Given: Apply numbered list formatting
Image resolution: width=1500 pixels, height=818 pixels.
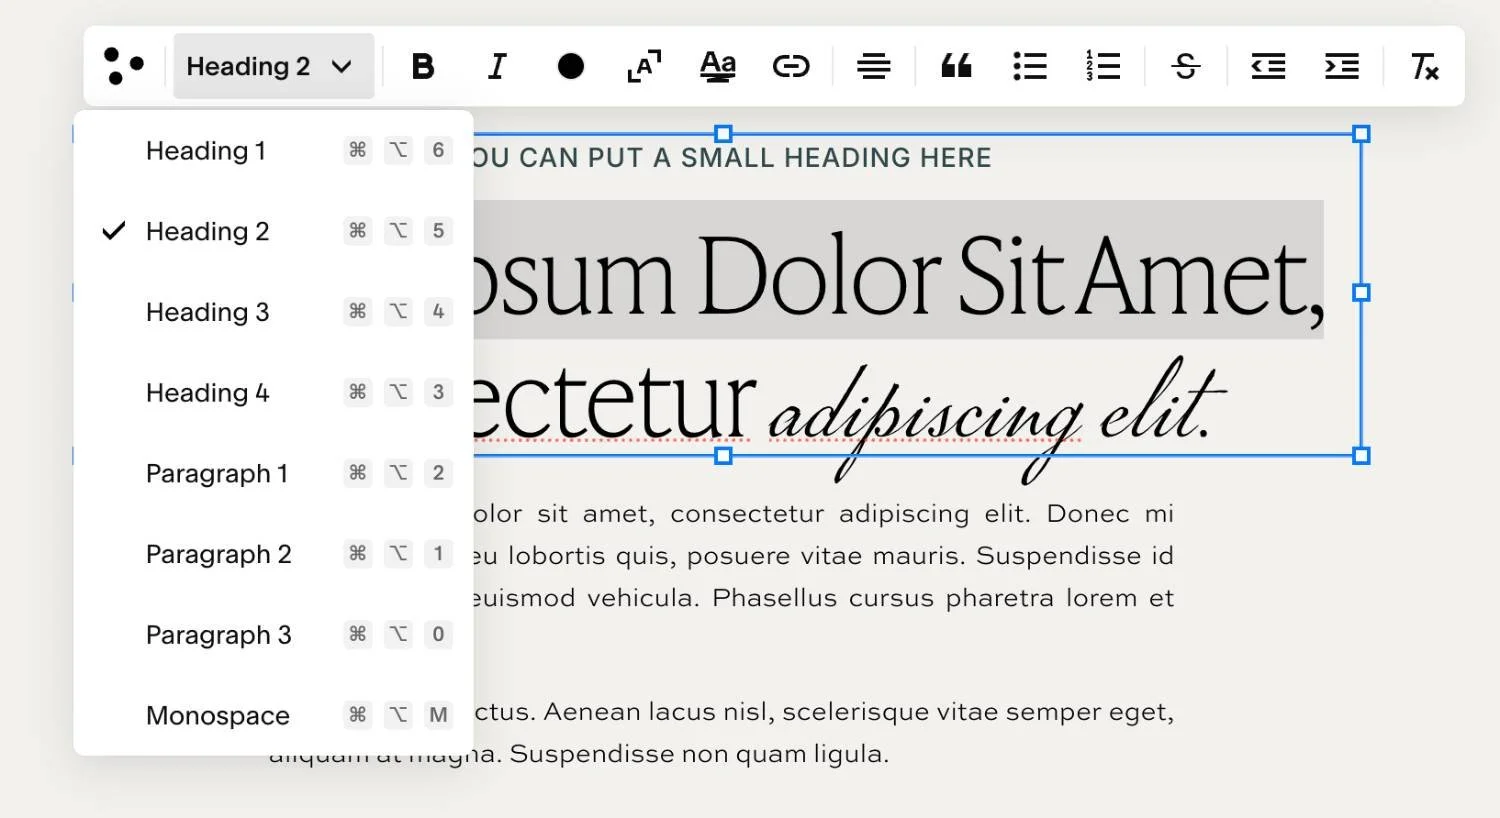Looking at the screenshot, I should (x=1103, y=66).
